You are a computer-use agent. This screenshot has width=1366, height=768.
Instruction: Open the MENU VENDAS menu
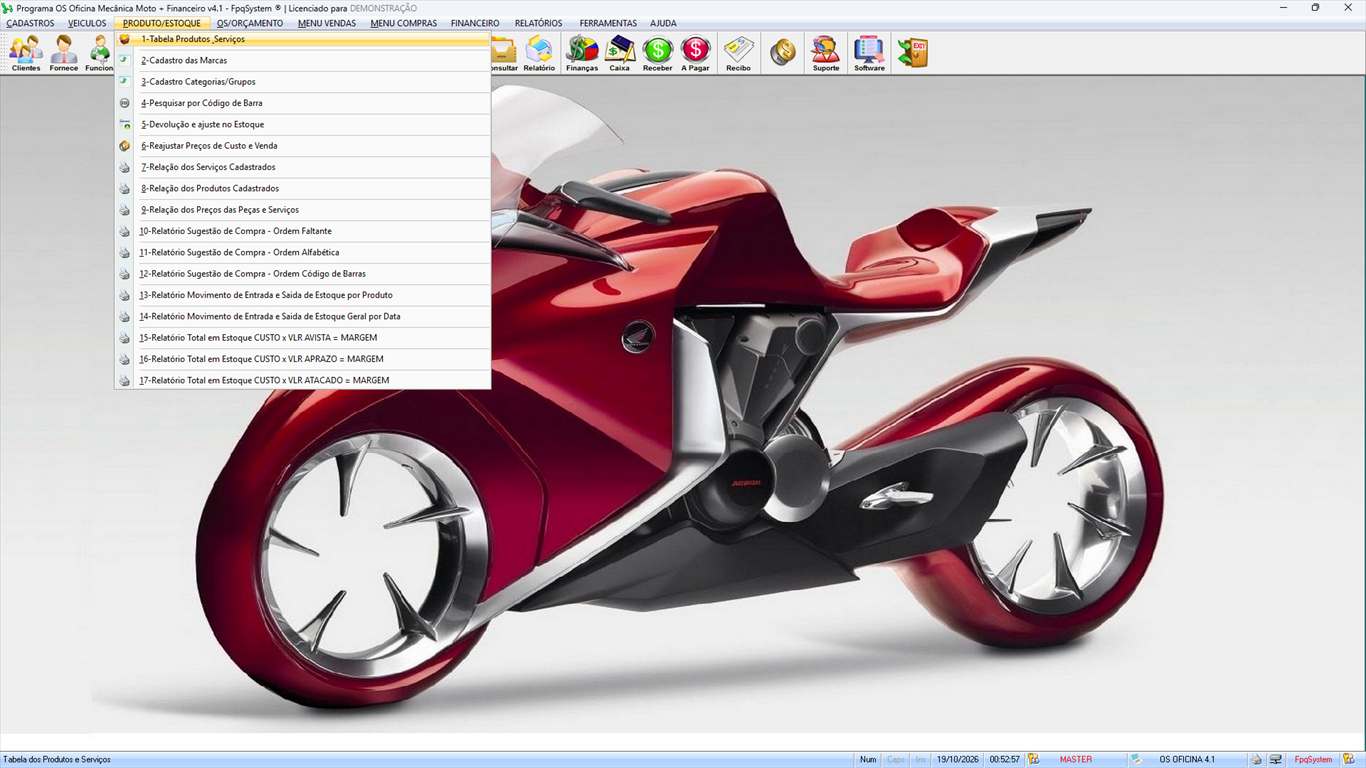pyautogui.click(x=327, y=23)
